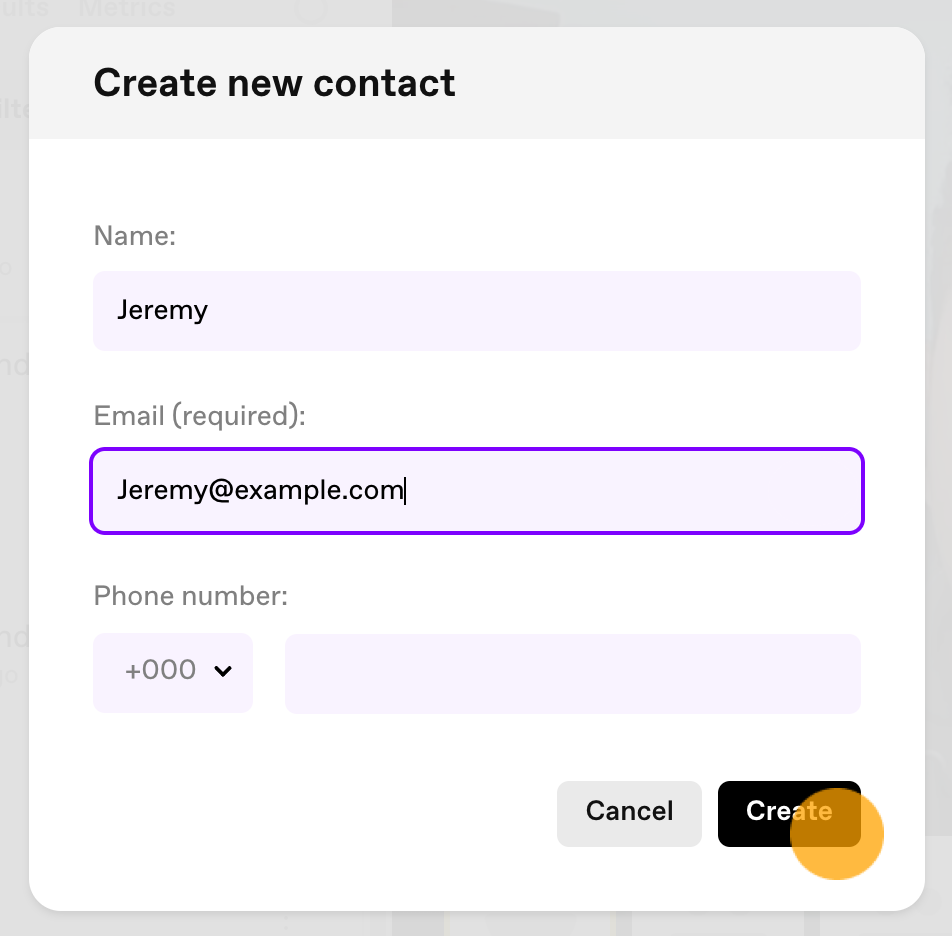Click the Create new contact heading

coord(274,83)
